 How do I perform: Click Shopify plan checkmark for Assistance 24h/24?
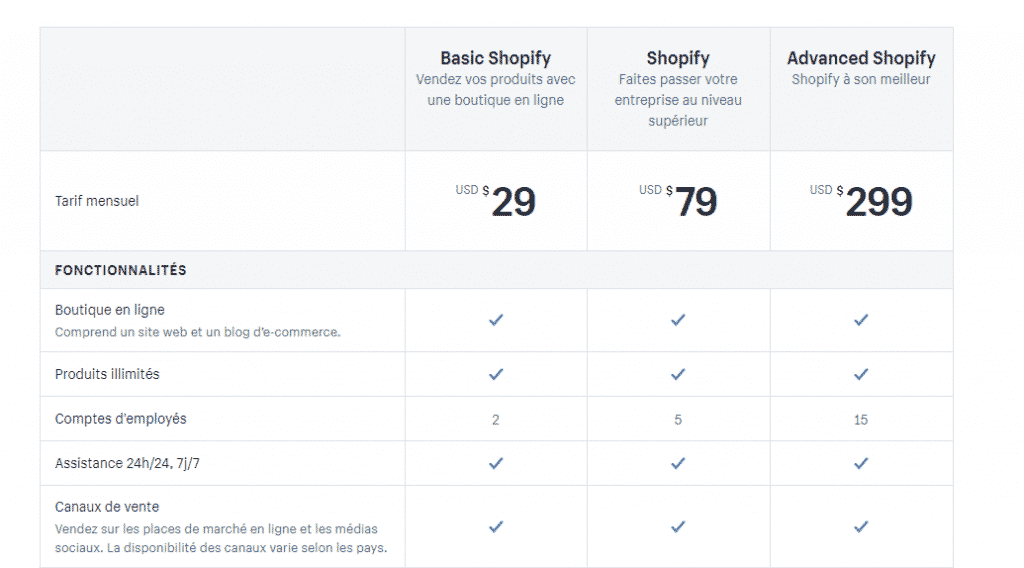tap(678, 463)
